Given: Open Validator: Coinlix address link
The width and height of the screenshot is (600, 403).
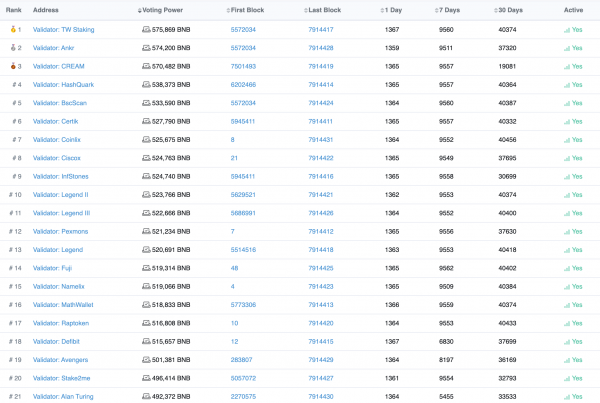Looking at the screenshot, I should pyautogui.click(x=57, y=140).
